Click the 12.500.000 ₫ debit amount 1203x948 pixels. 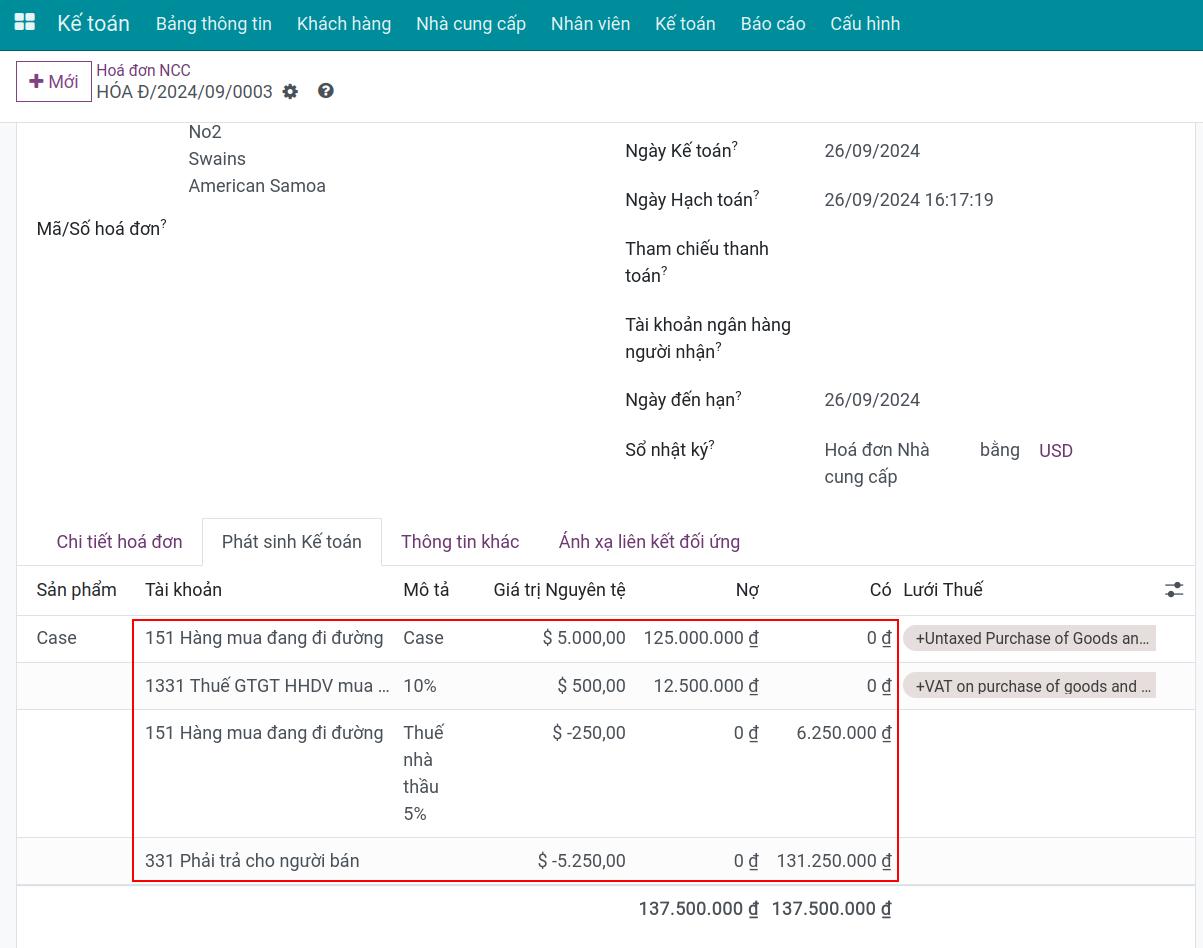[x=706, y=686]
